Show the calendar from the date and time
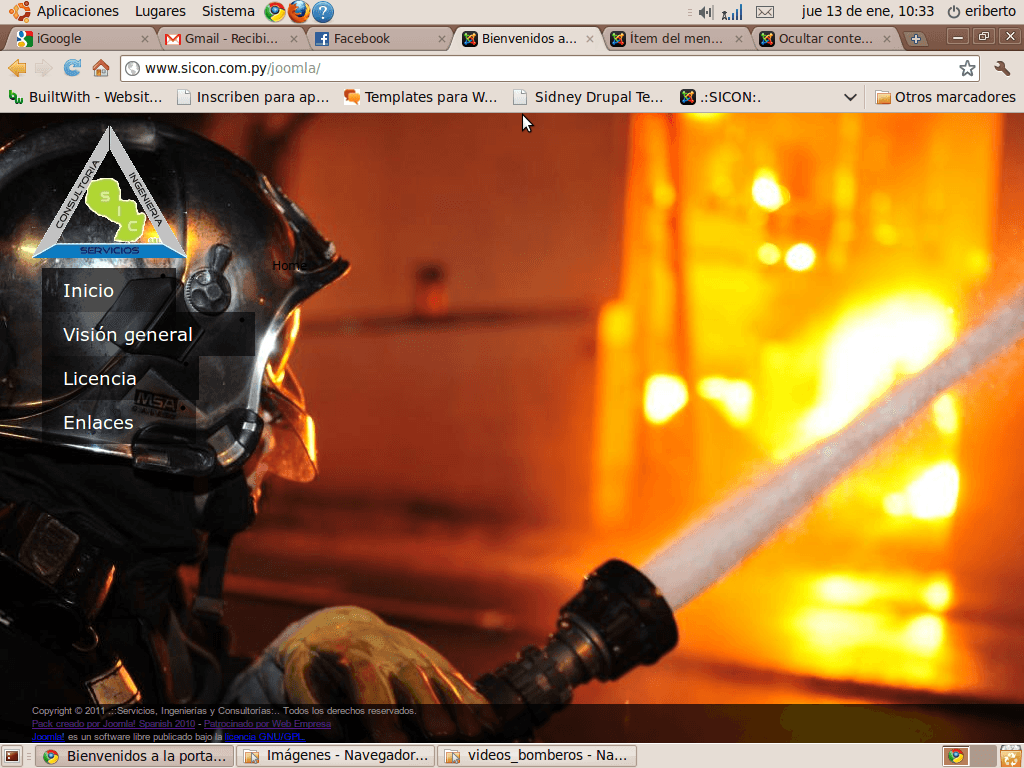Viewport: 1024px width, 768px height. (867, 11)
